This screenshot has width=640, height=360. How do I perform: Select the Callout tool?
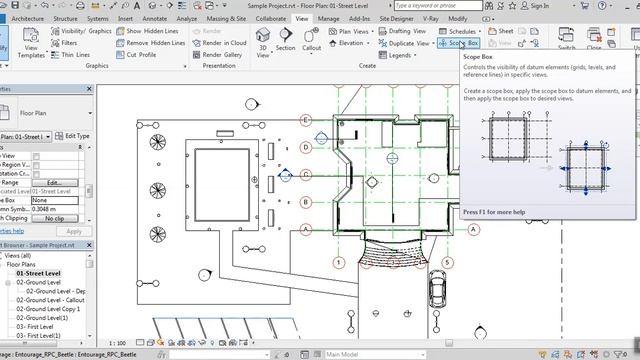pos(311,39)
